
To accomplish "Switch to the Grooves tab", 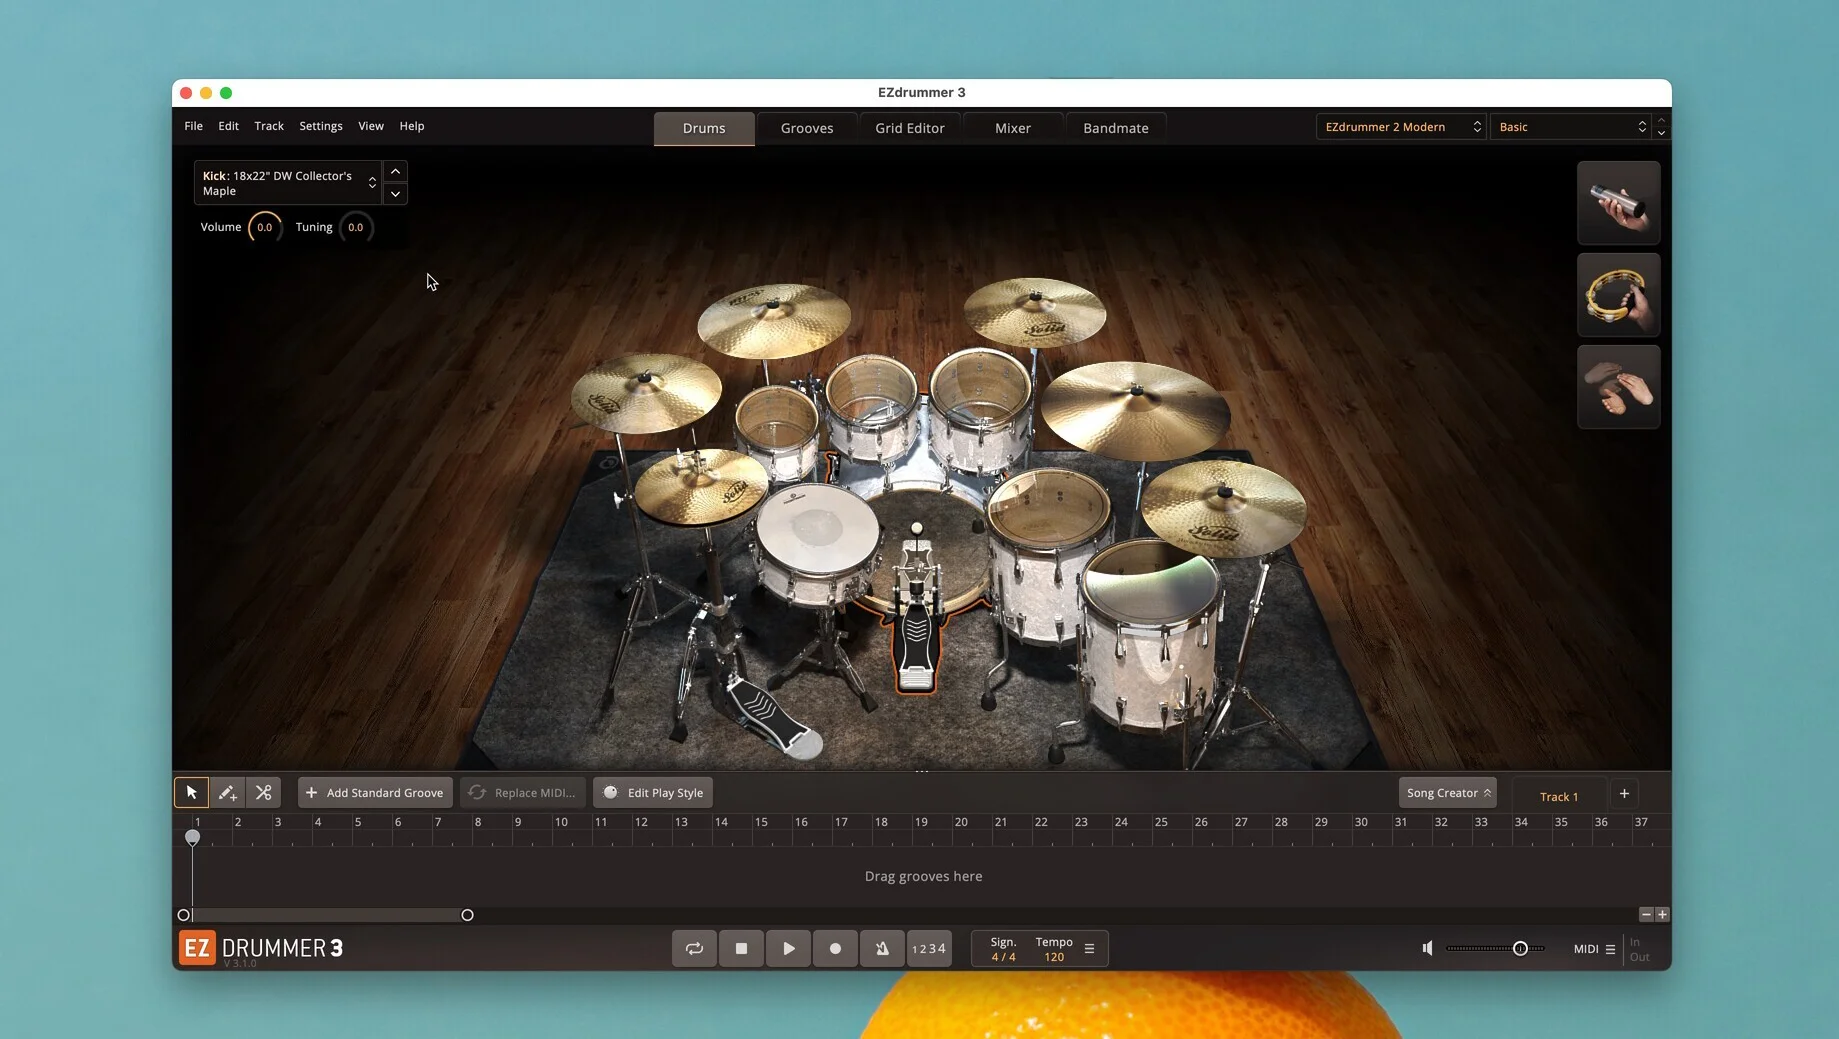I will tap(806, 128).
